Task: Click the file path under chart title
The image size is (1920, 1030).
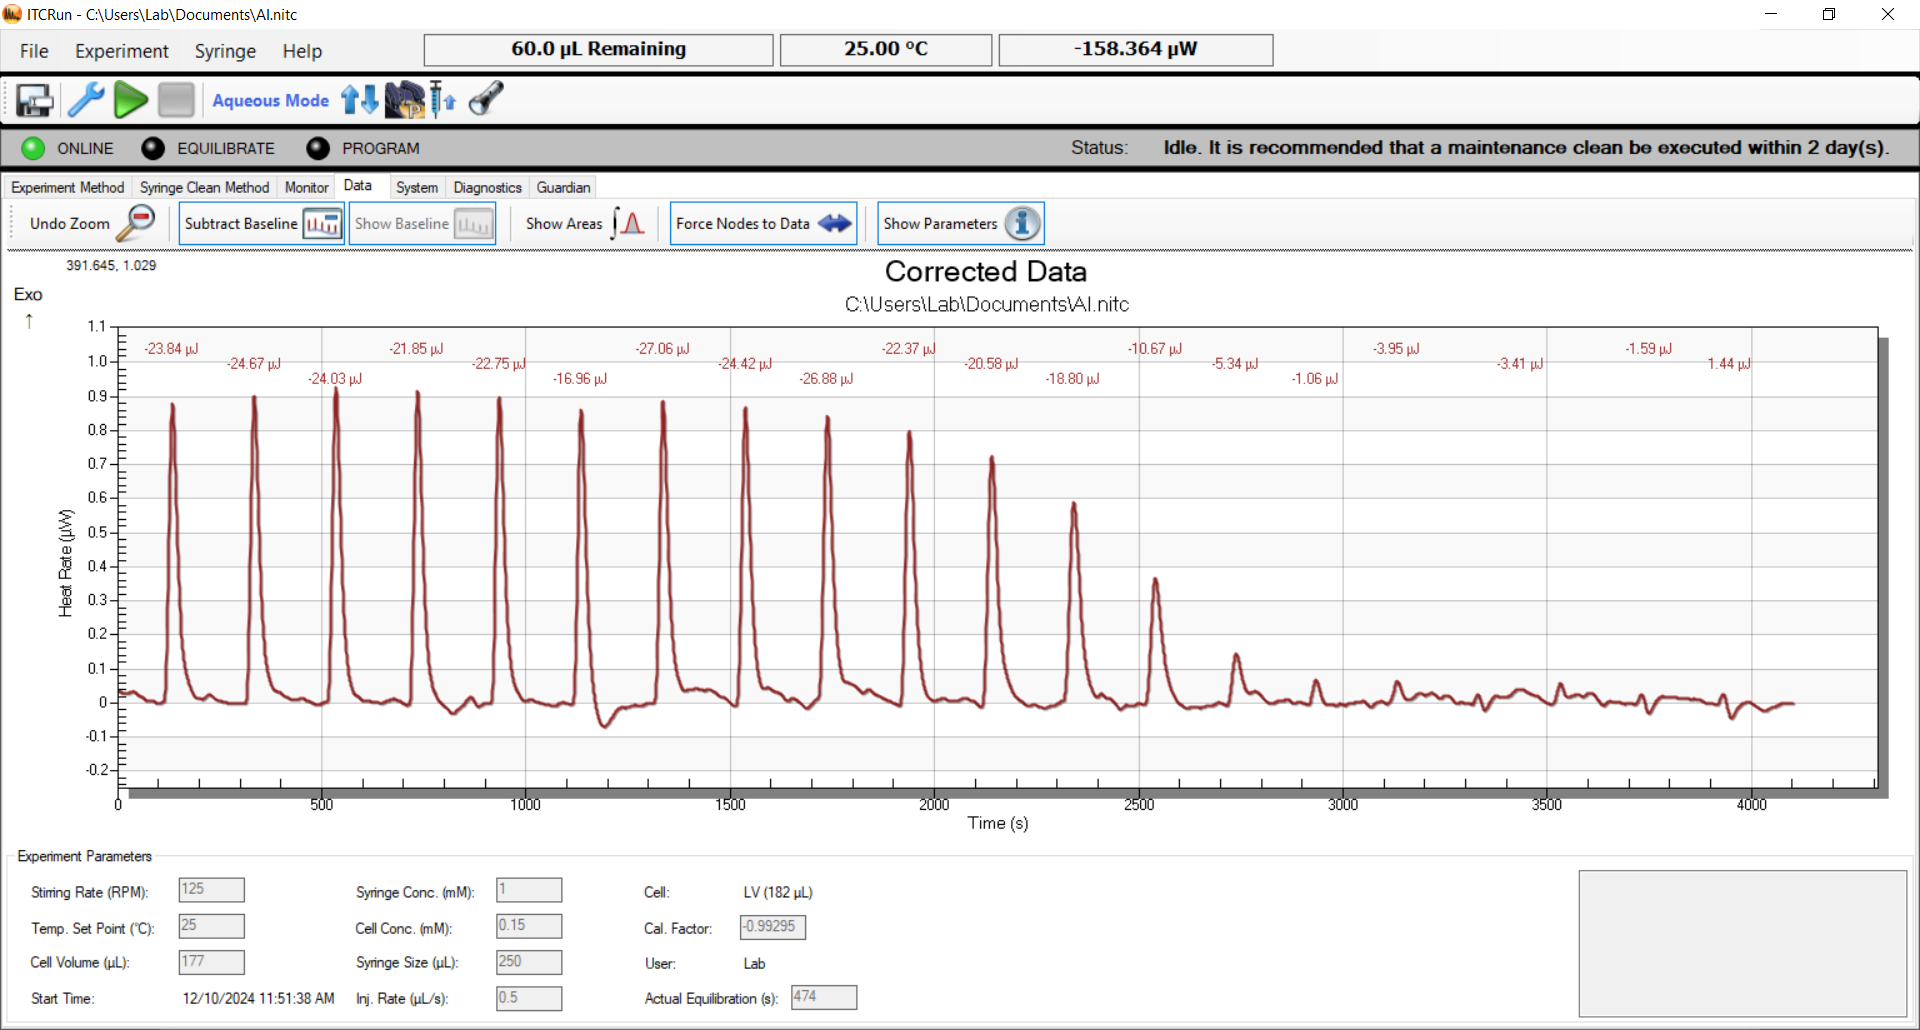Action: tap(986, 305)
